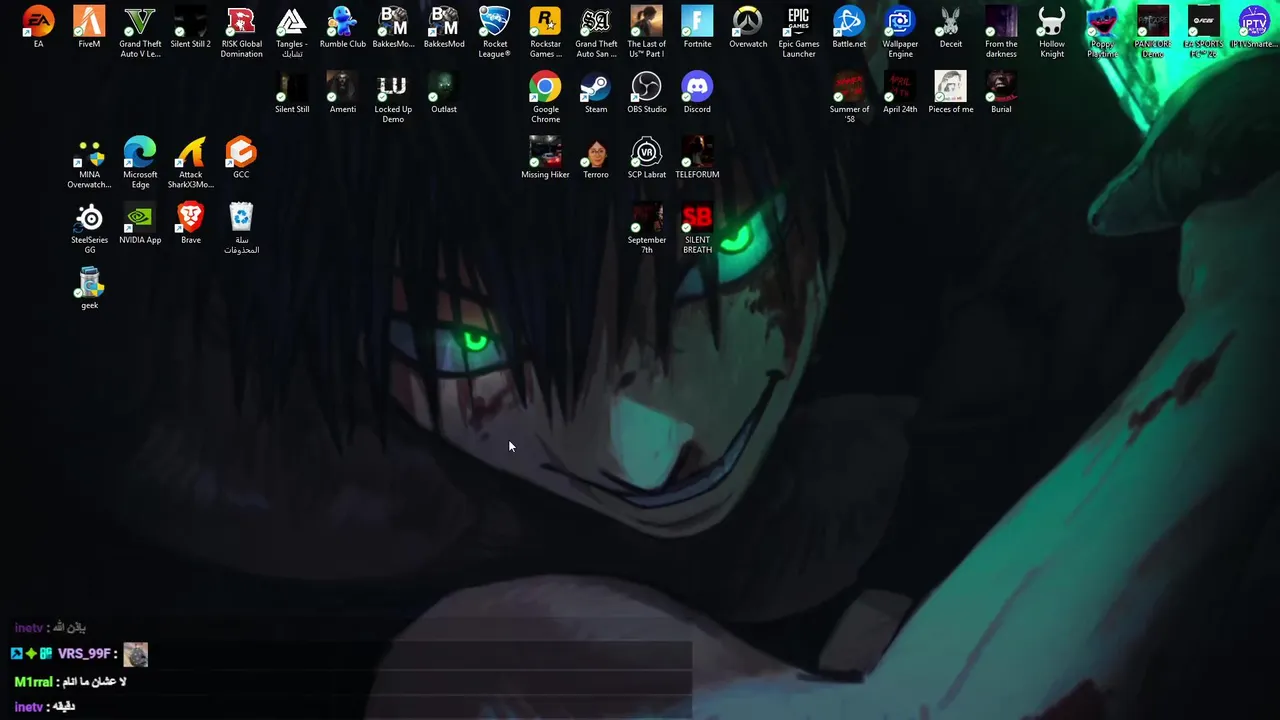Launch Rocket League icon
This screenshot has height=720, width=1280.
click(494, 22)
